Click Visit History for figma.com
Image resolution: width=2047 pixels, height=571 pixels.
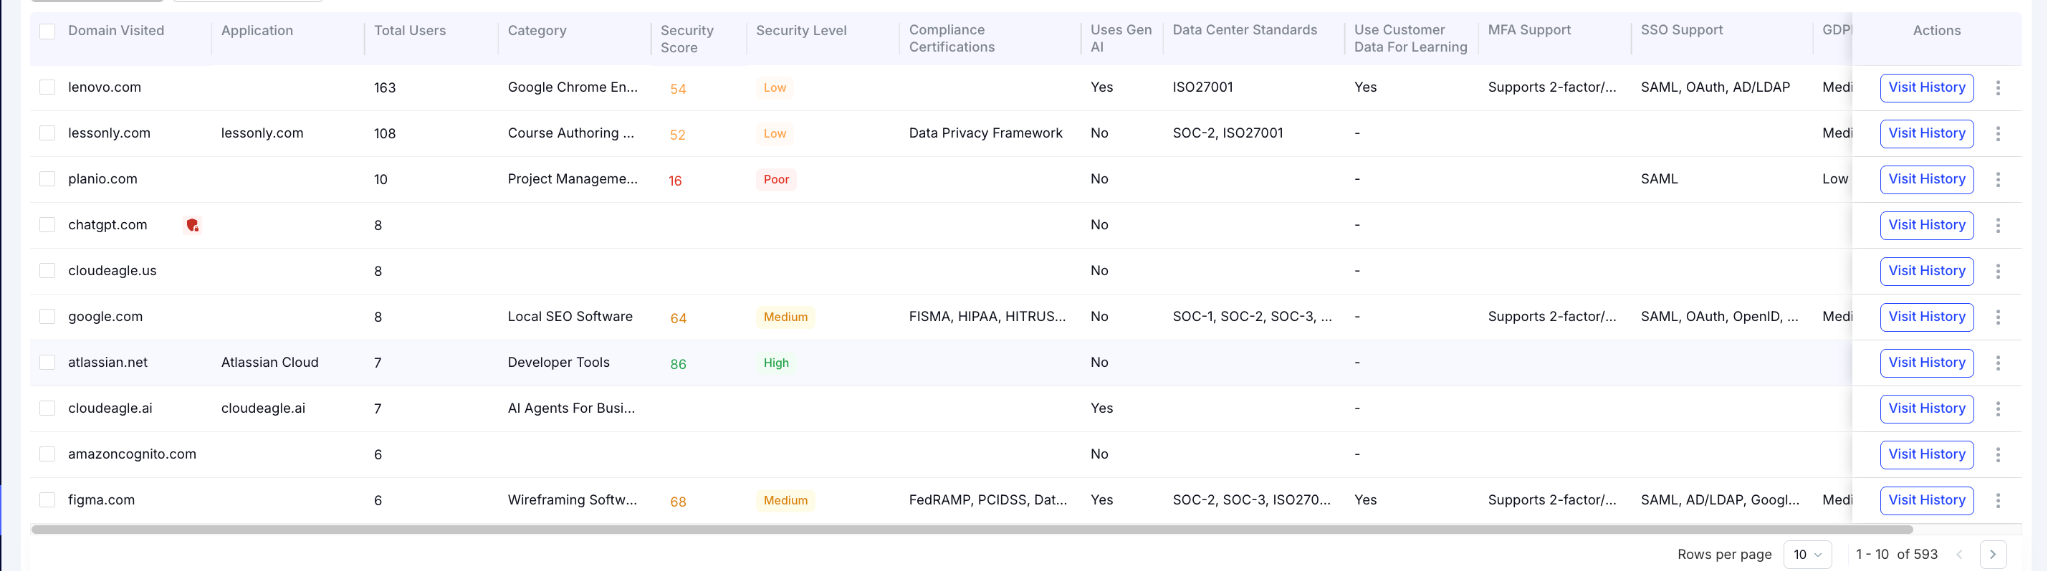[1927, 500]
